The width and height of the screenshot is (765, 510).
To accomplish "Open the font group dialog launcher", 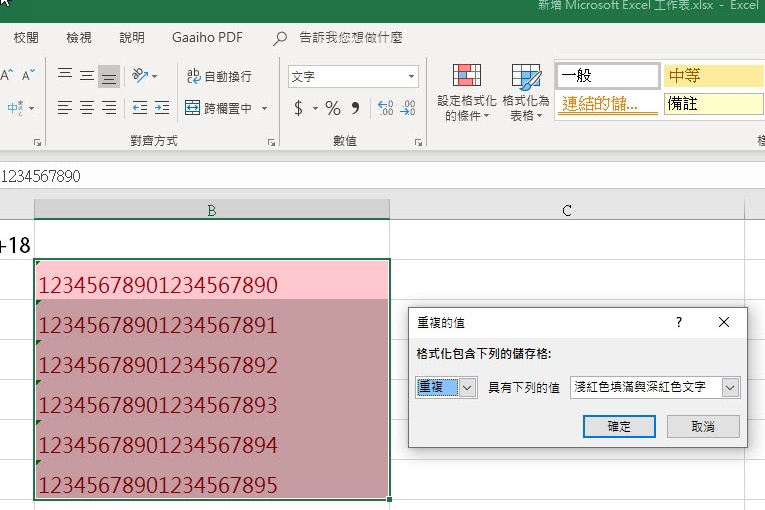I will 37,143.
